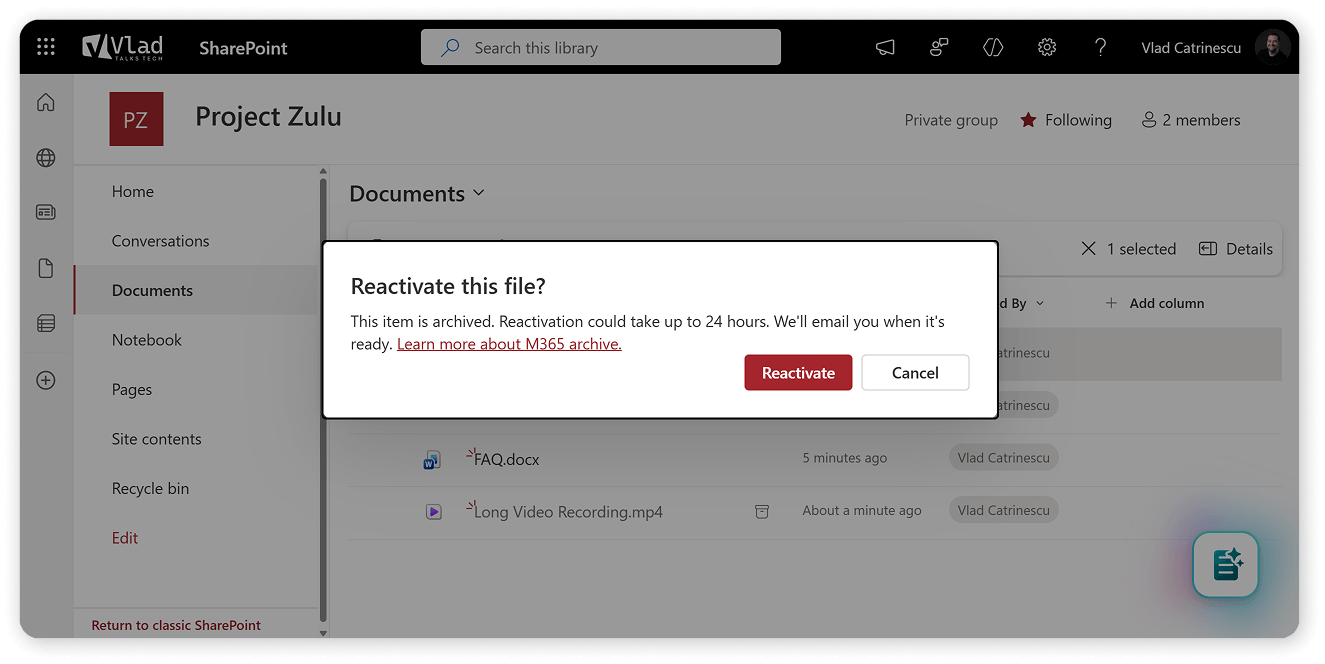The image size is (1325, 664).
Task: Open the app launcher waffle icon
Action: [x=46, y=47]
